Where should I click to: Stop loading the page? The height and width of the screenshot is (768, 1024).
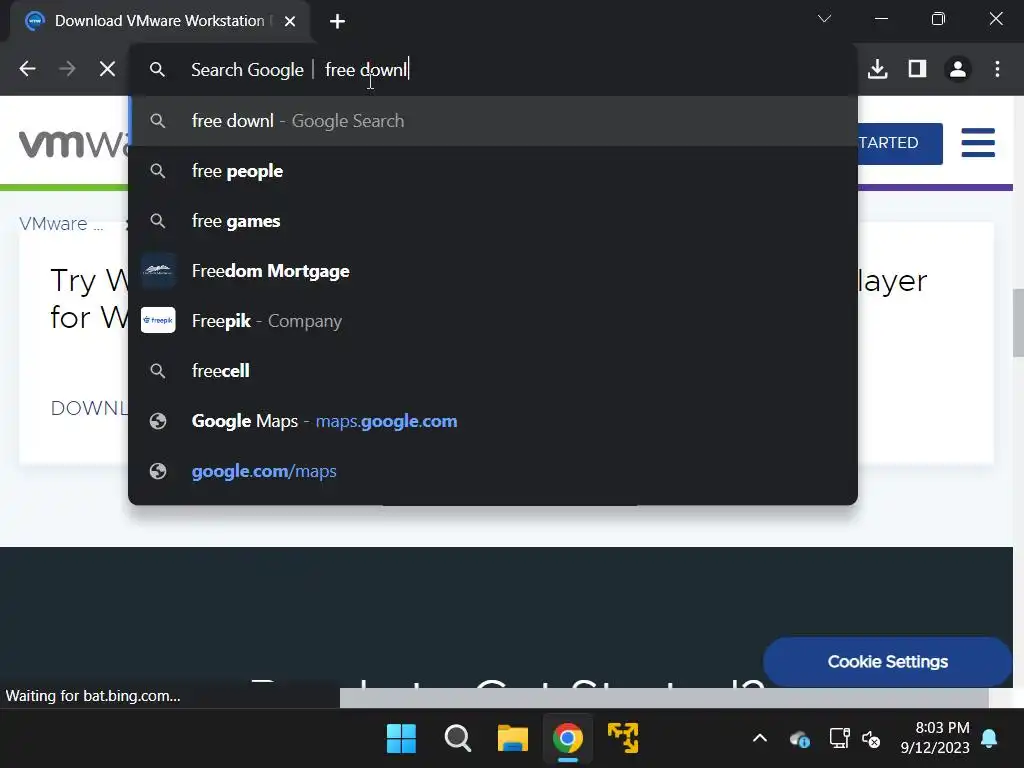107,69
